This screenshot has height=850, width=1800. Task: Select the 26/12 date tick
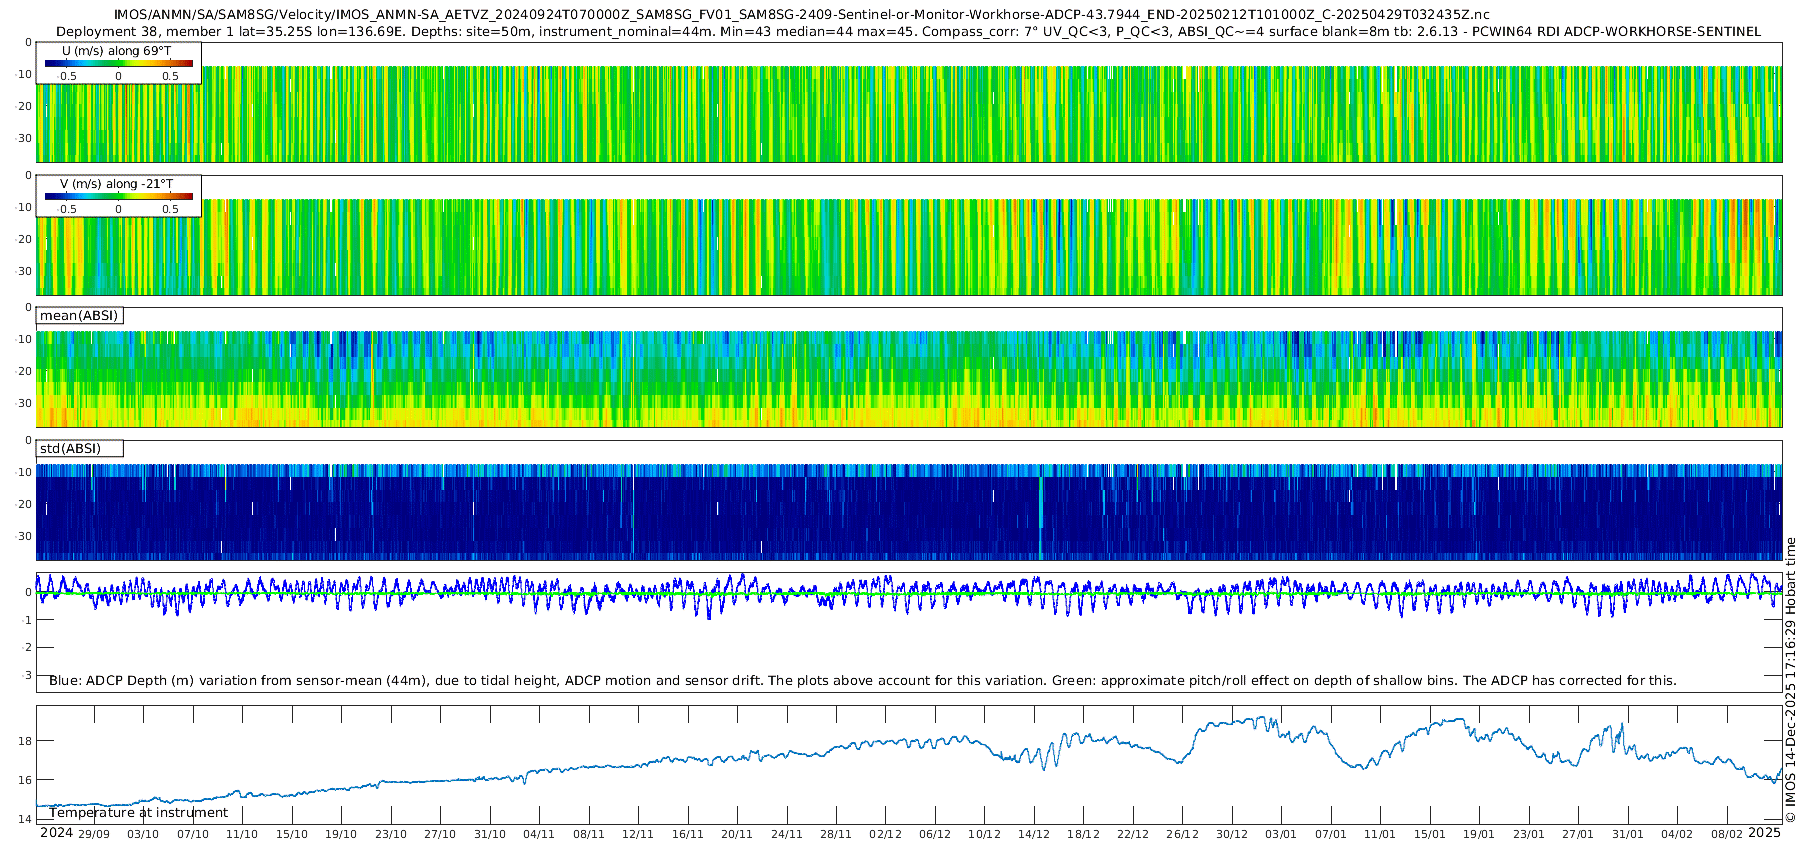1182,834
